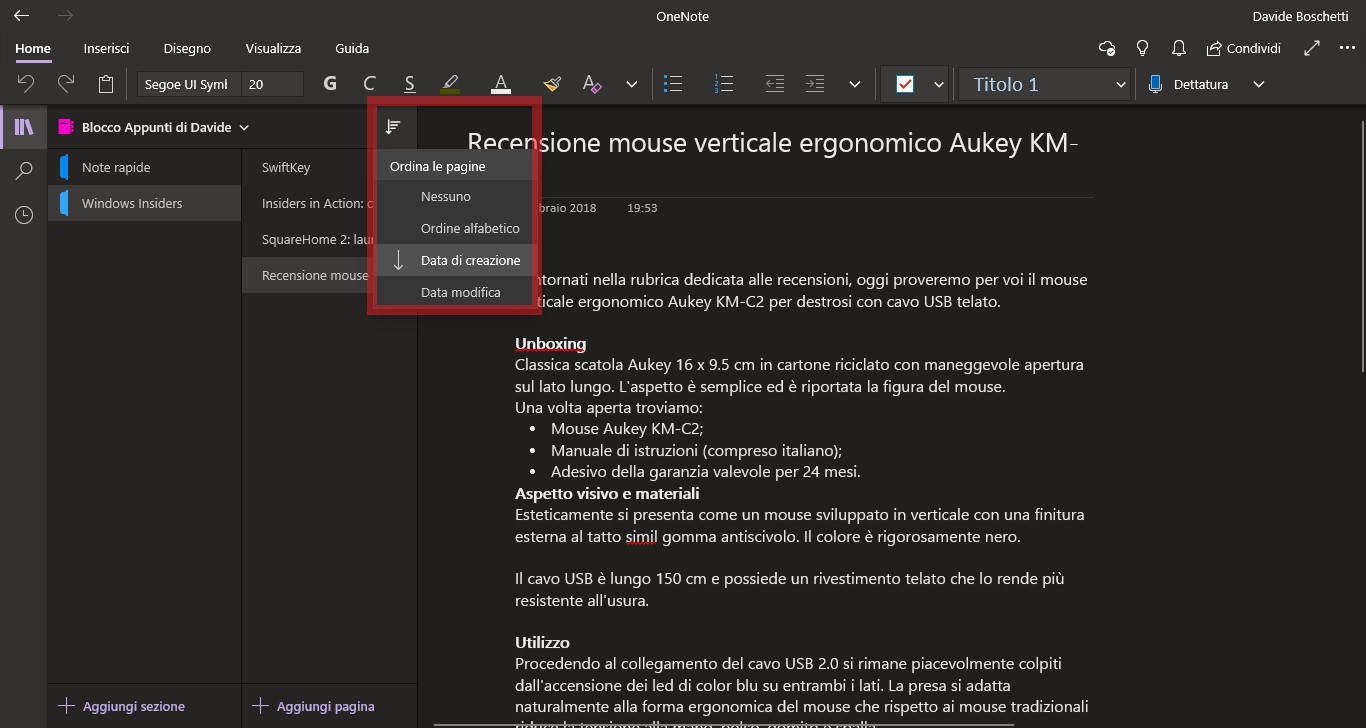Image resolution: width=1366 pixels, height=728 pixels.
Task: Increase the paragraph indent
Action: [x=815, y=84]
